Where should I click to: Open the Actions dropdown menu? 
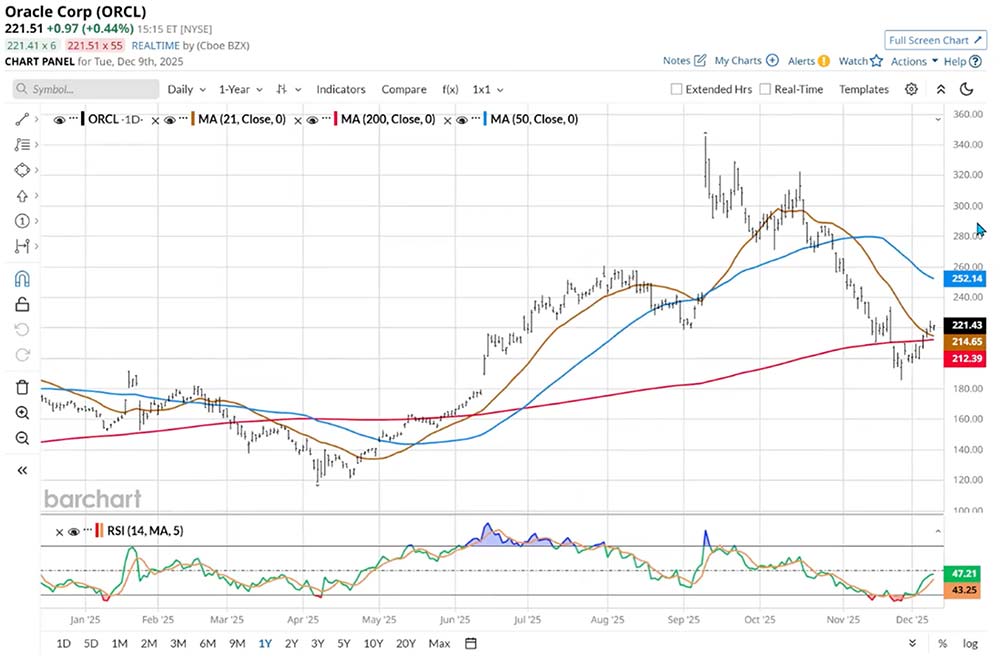[x=911, y=61]
